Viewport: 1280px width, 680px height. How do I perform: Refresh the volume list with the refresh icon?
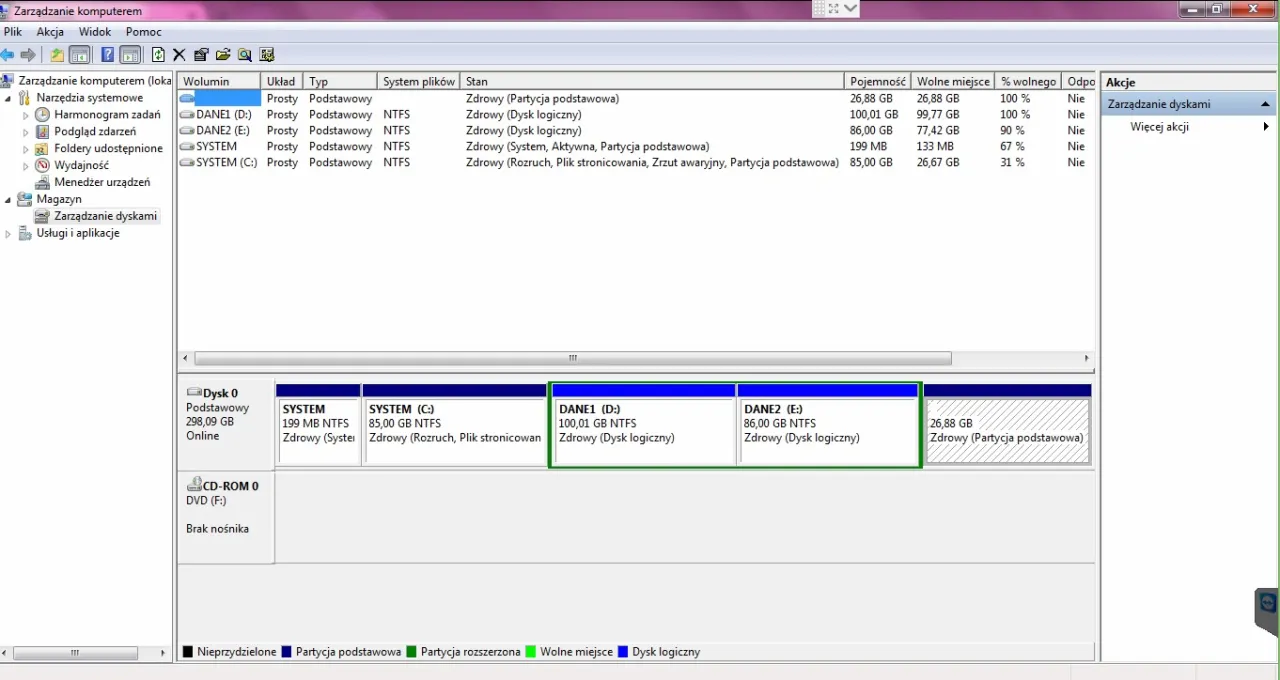pos(157,55)
